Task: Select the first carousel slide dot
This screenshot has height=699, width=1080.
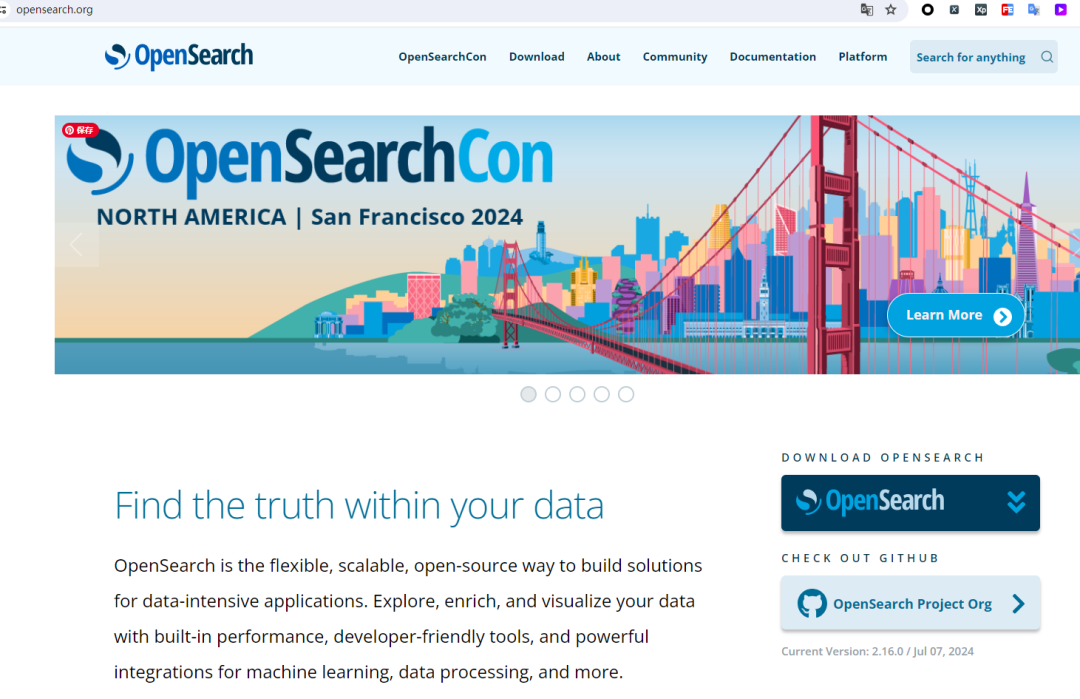Action: 528,394
